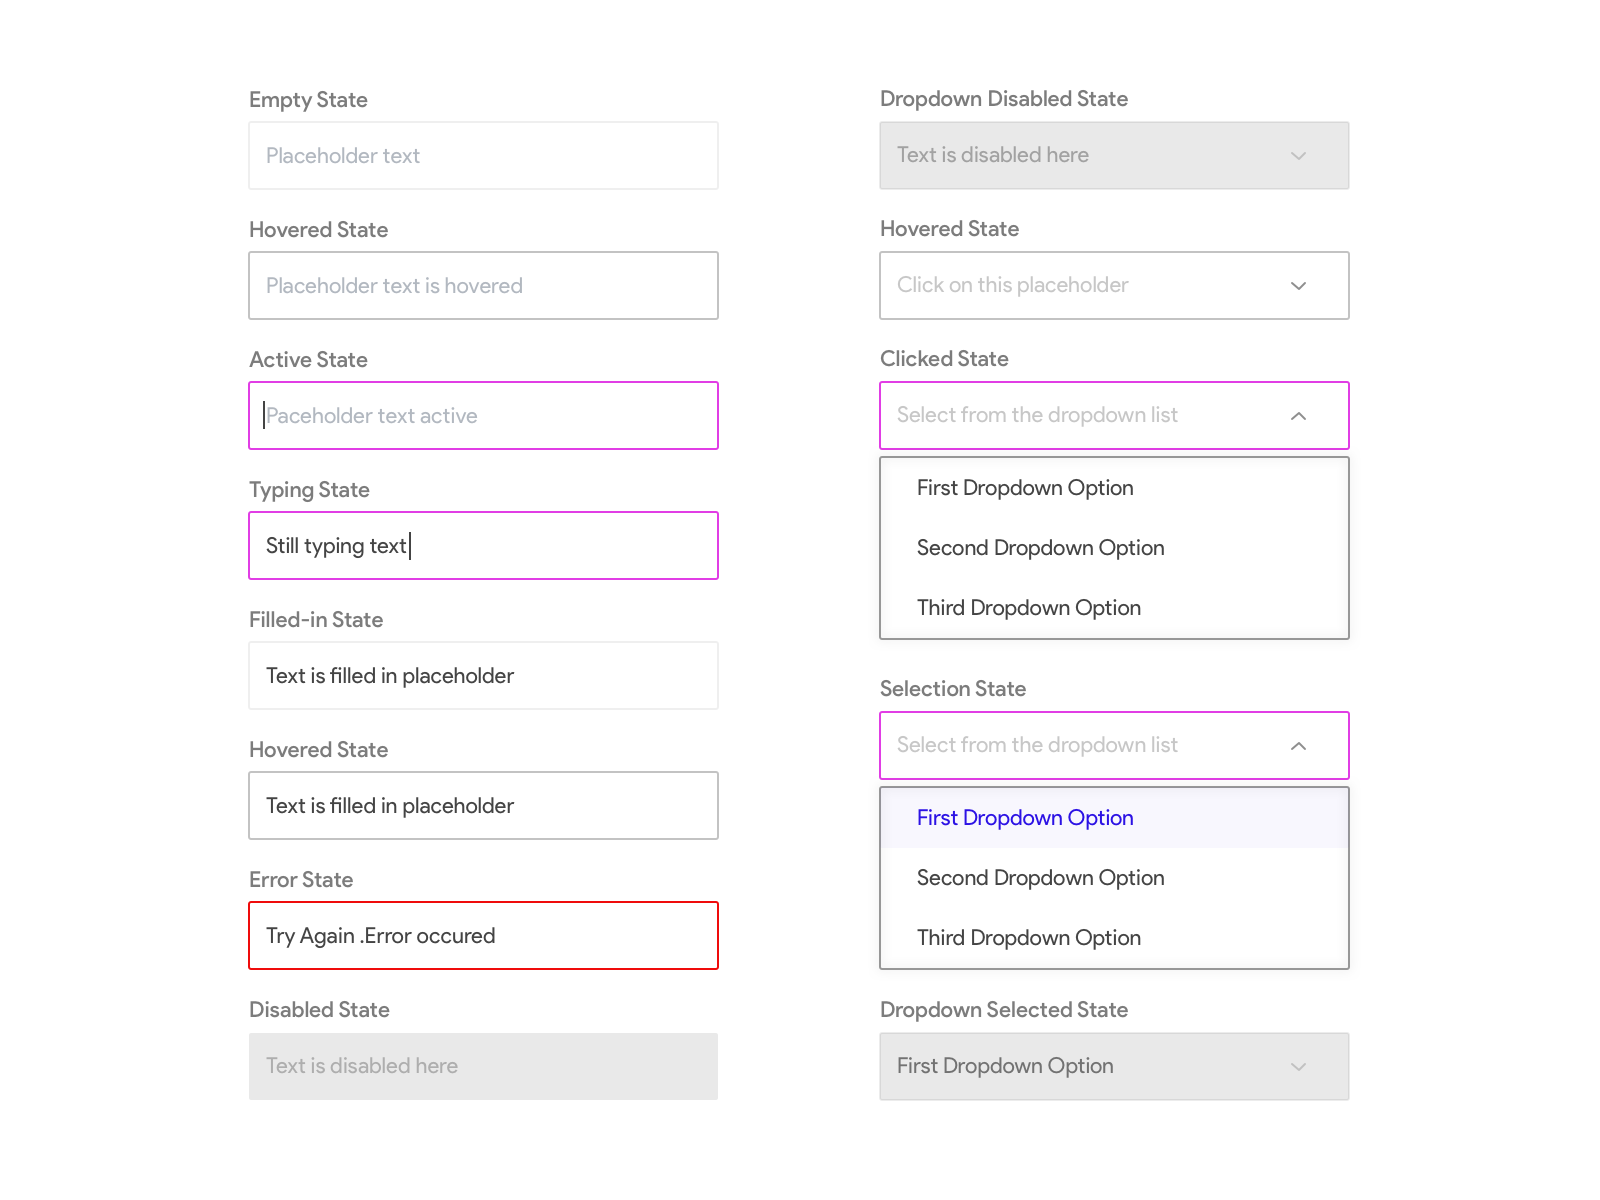Click the collapse chevron in Selection State dropdown
Image resolution: width=1600 pixels, height=1200 pixels.
coord(1298,745)
